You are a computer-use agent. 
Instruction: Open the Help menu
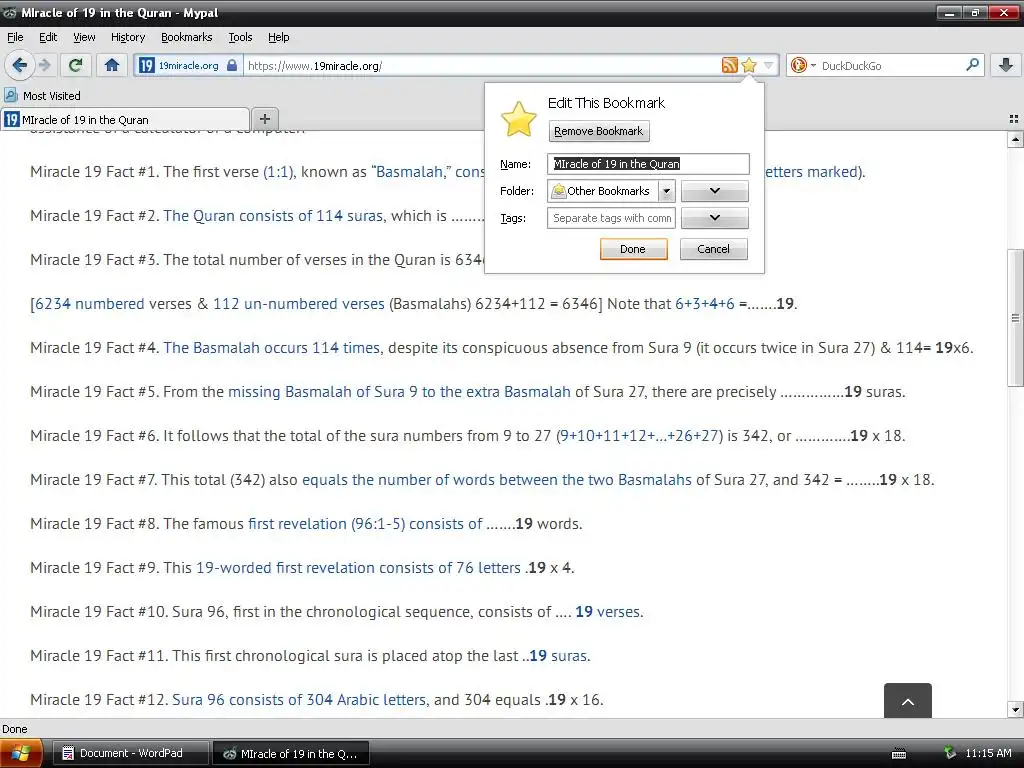pos(278,37)
